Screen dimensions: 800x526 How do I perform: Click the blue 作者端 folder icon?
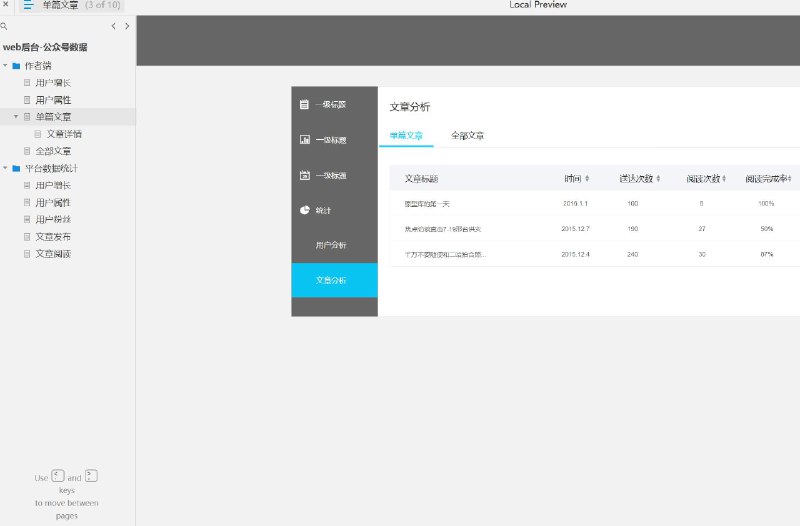(16, 66)
